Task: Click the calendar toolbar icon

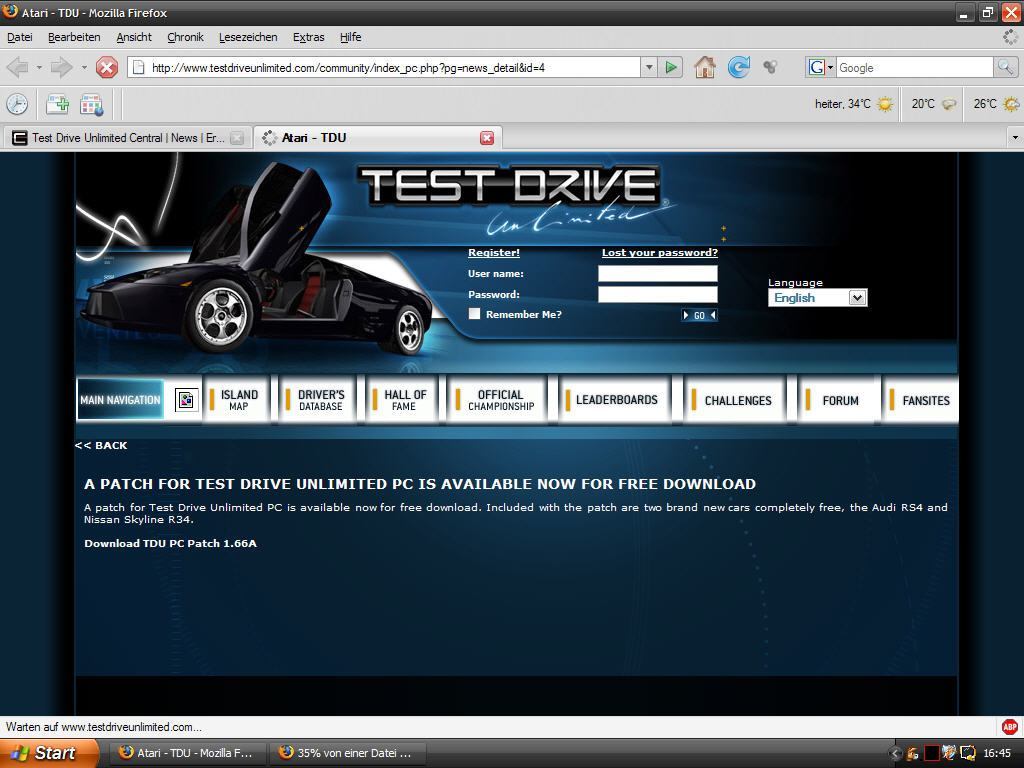Action: [x=91, y=104]
